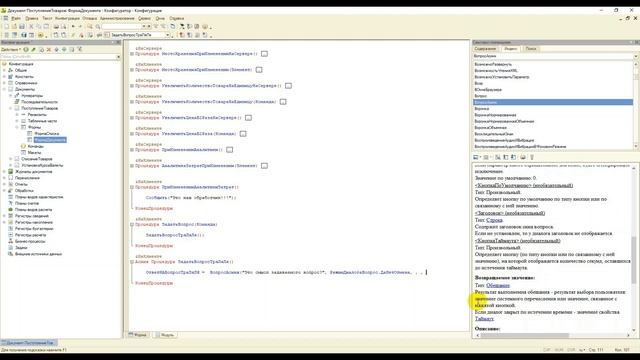Image resolution: width=640 pixels, height=360 pixels.
Task: Open the index search field dropdown arrow
Action: 636,56
